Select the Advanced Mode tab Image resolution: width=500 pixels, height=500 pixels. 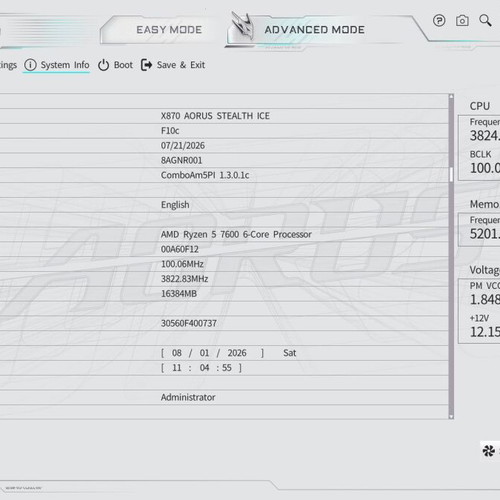pos(314,30)
